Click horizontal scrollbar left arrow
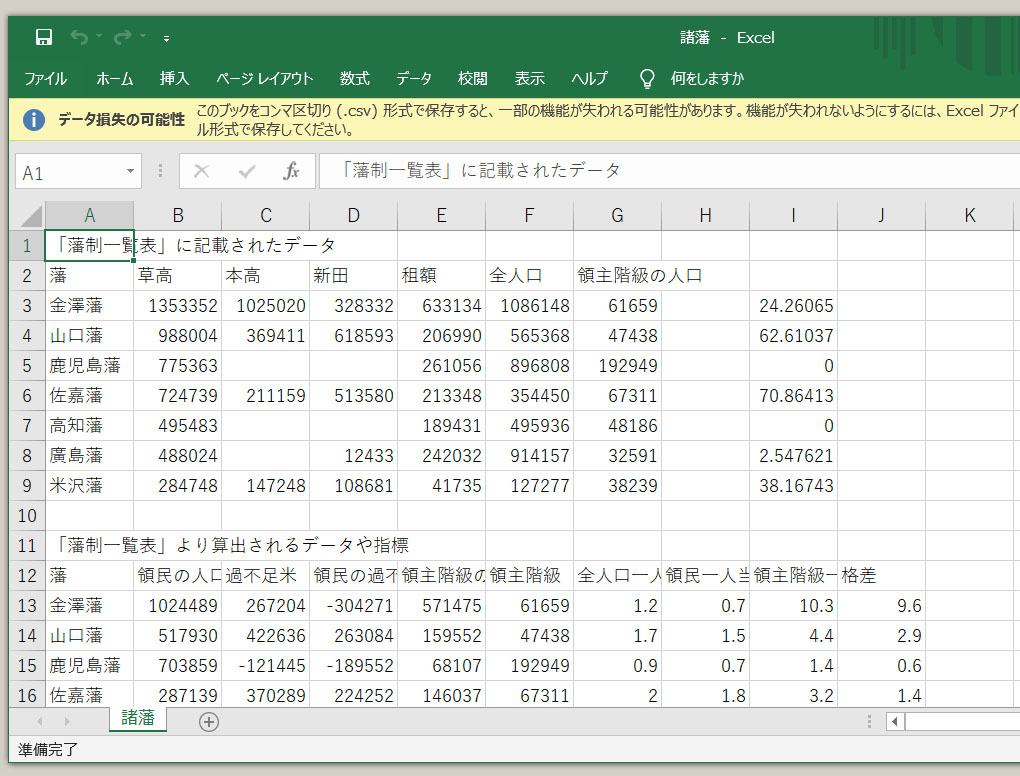This screenshot has width=1020, height=776. pyautogui.click(x=895, y=721)
